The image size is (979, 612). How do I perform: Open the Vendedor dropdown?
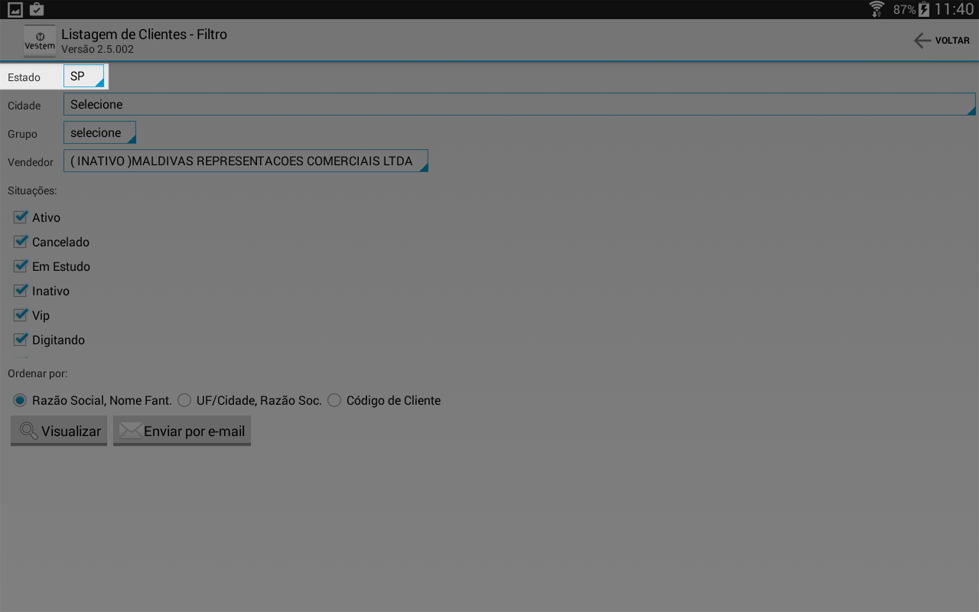point(245,161)
